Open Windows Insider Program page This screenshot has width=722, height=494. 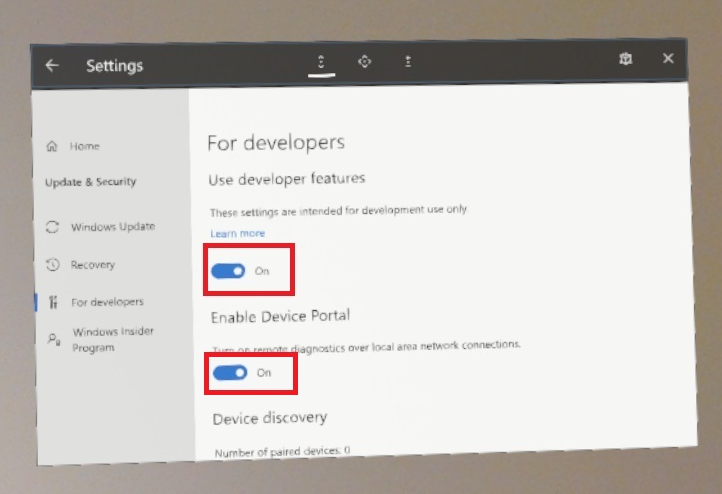(x=113, y=339)
